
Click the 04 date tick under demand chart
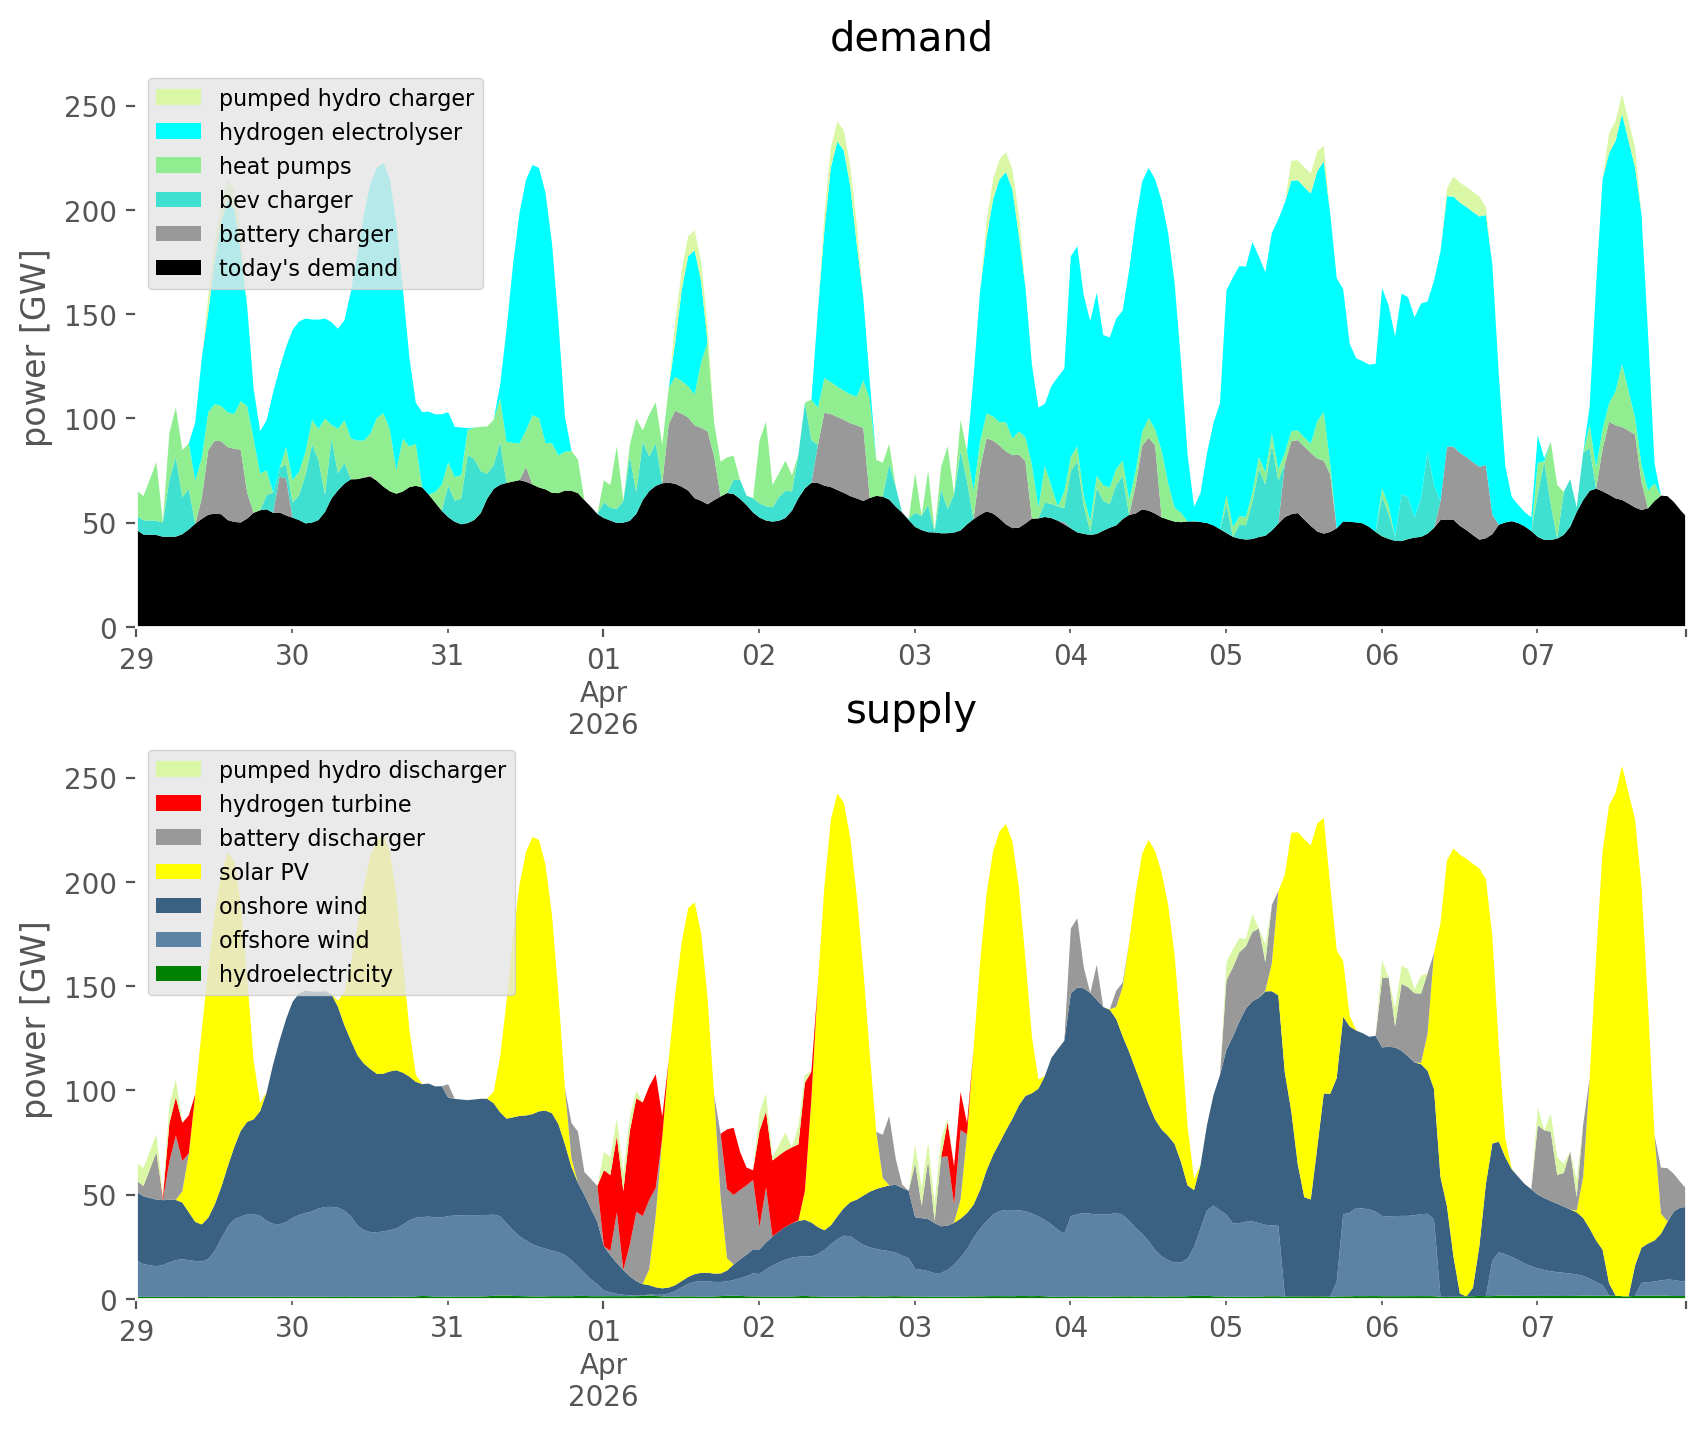[1070, 656]
